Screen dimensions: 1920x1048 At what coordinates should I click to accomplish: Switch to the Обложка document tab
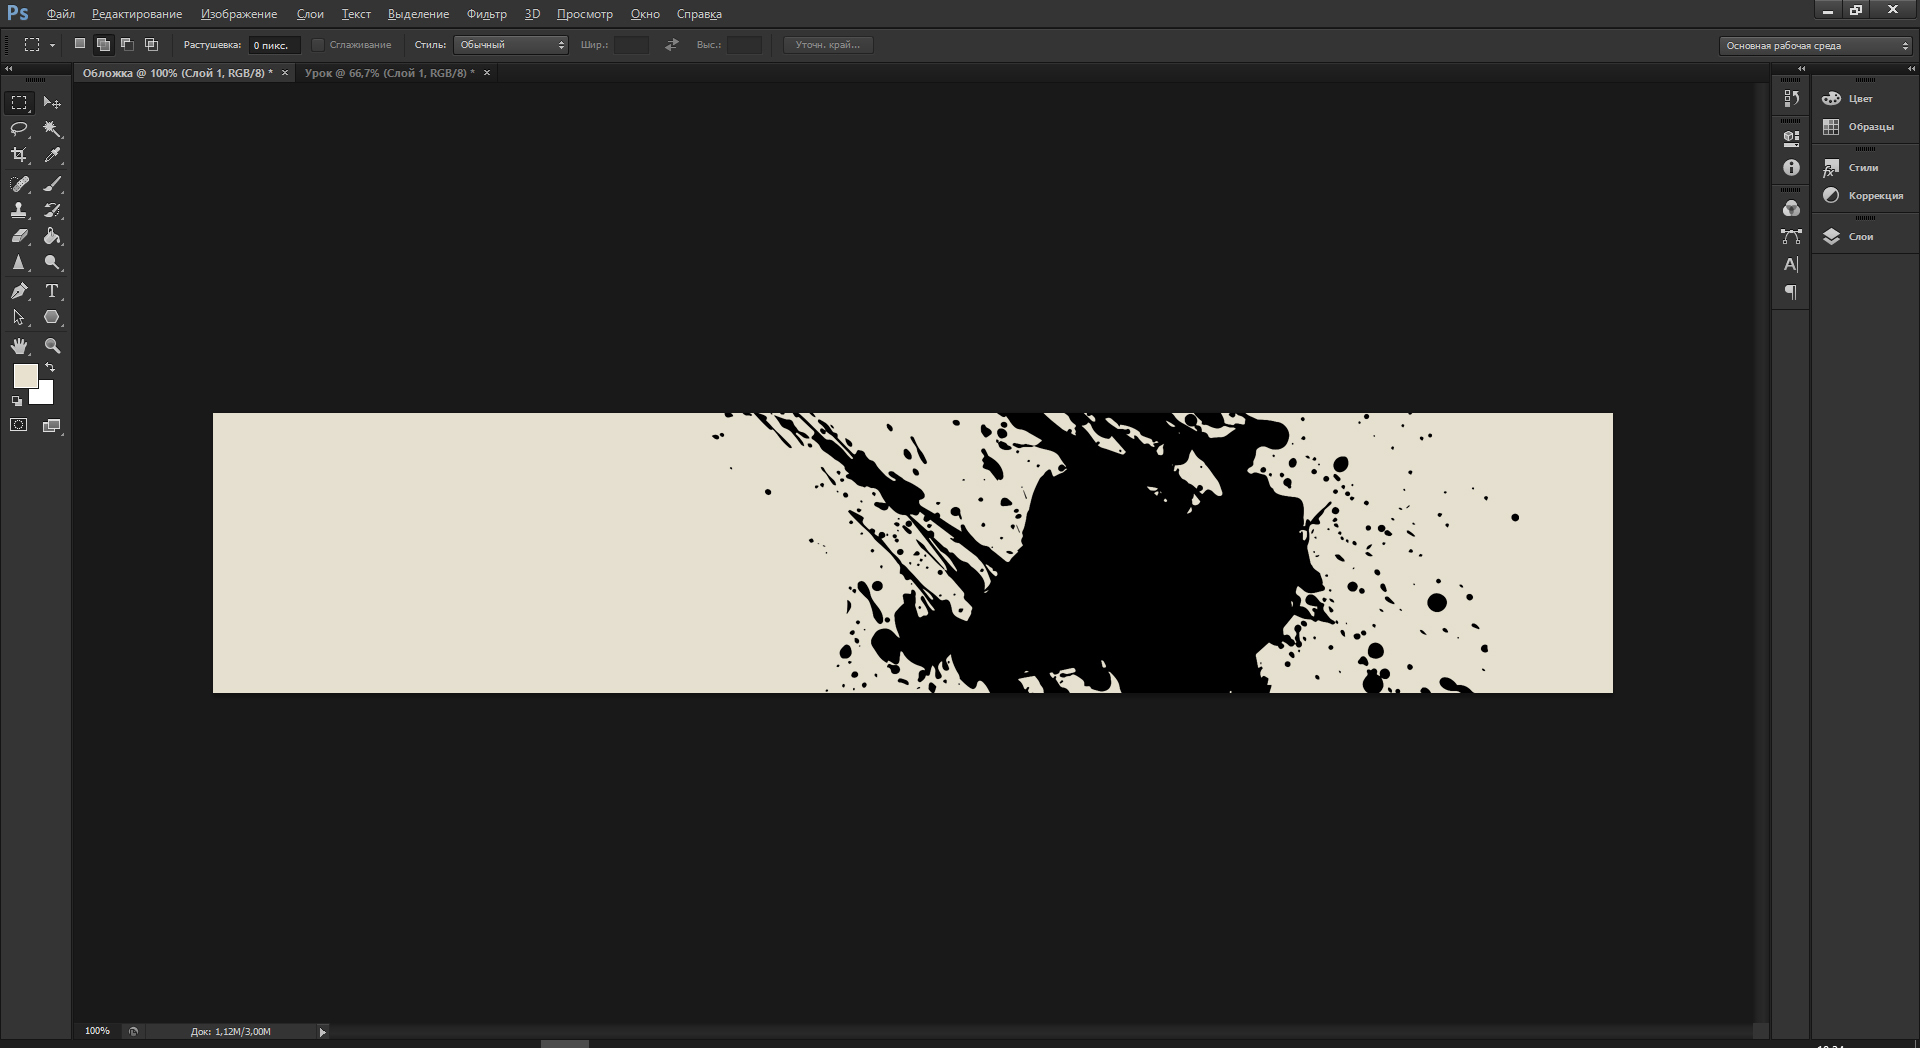tap(177, 73)
